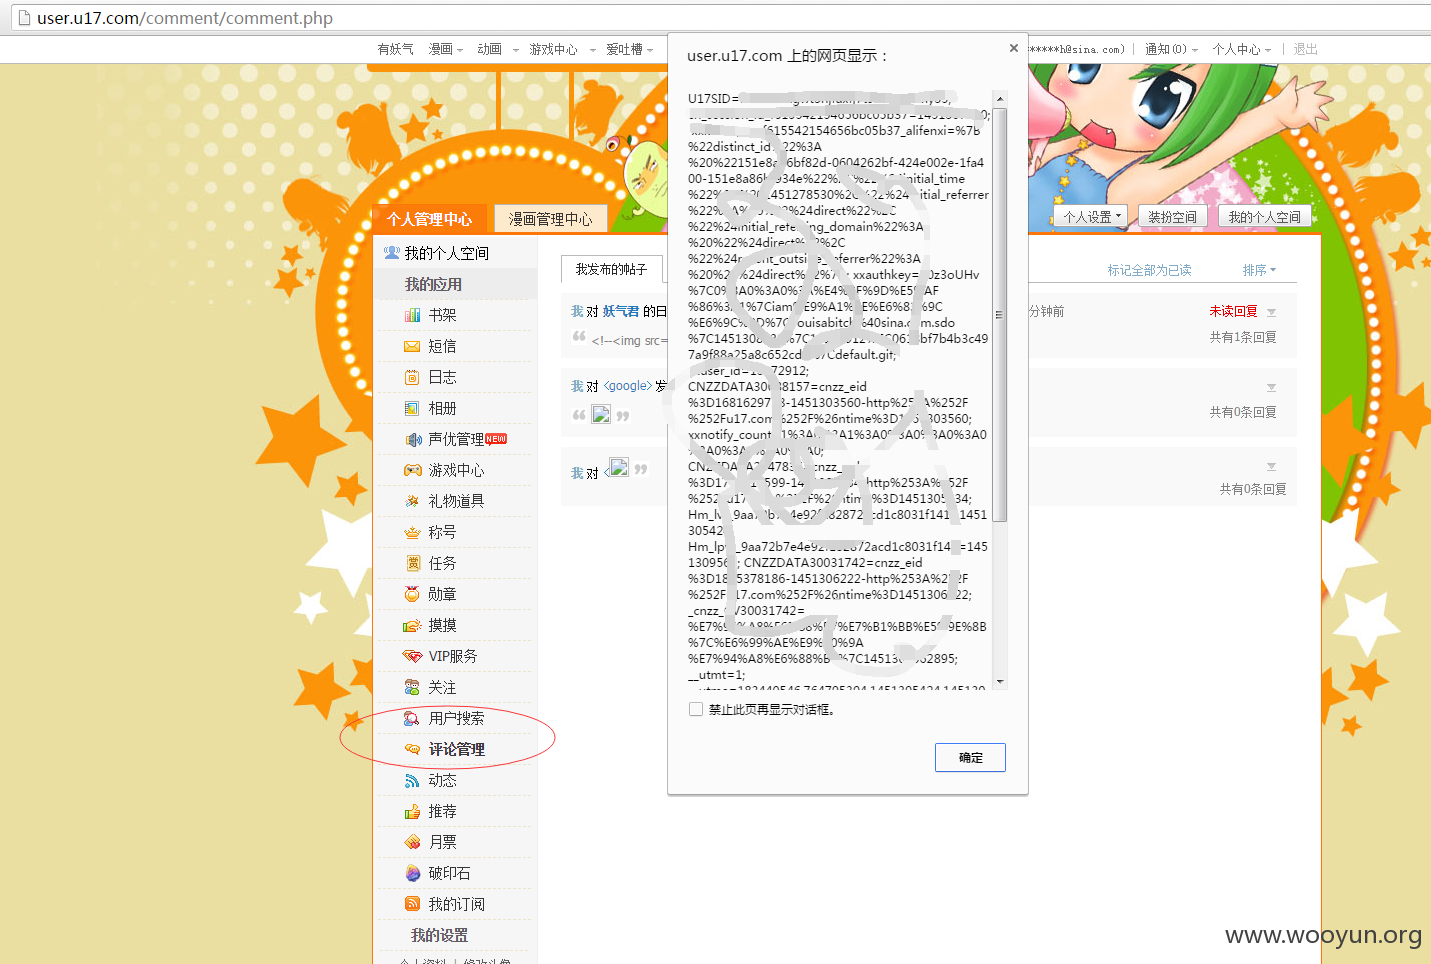Open 声优管理 speaker icon
Screen dimensions: 1431x964
tap(413, 439)
